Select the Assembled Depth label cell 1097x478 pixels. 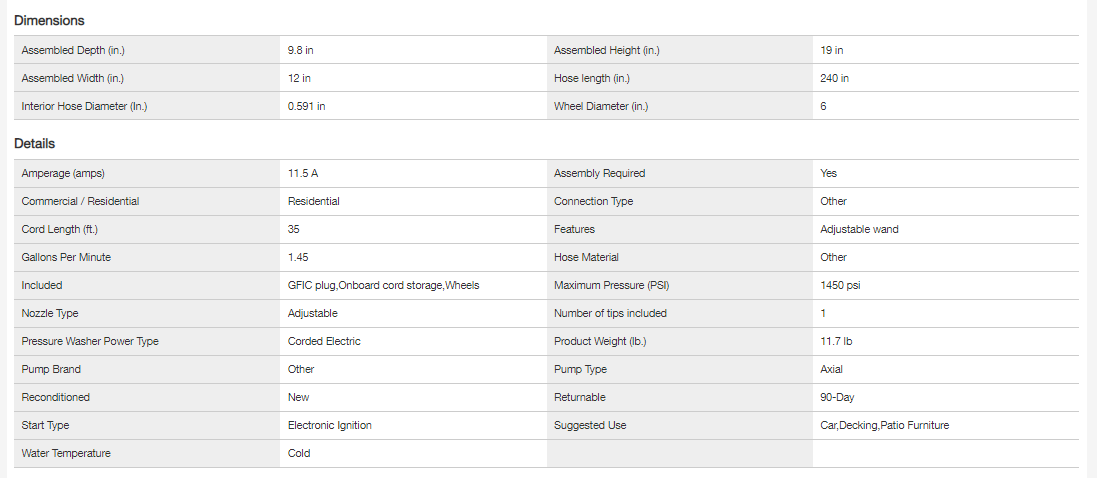[x=73, y=50]
